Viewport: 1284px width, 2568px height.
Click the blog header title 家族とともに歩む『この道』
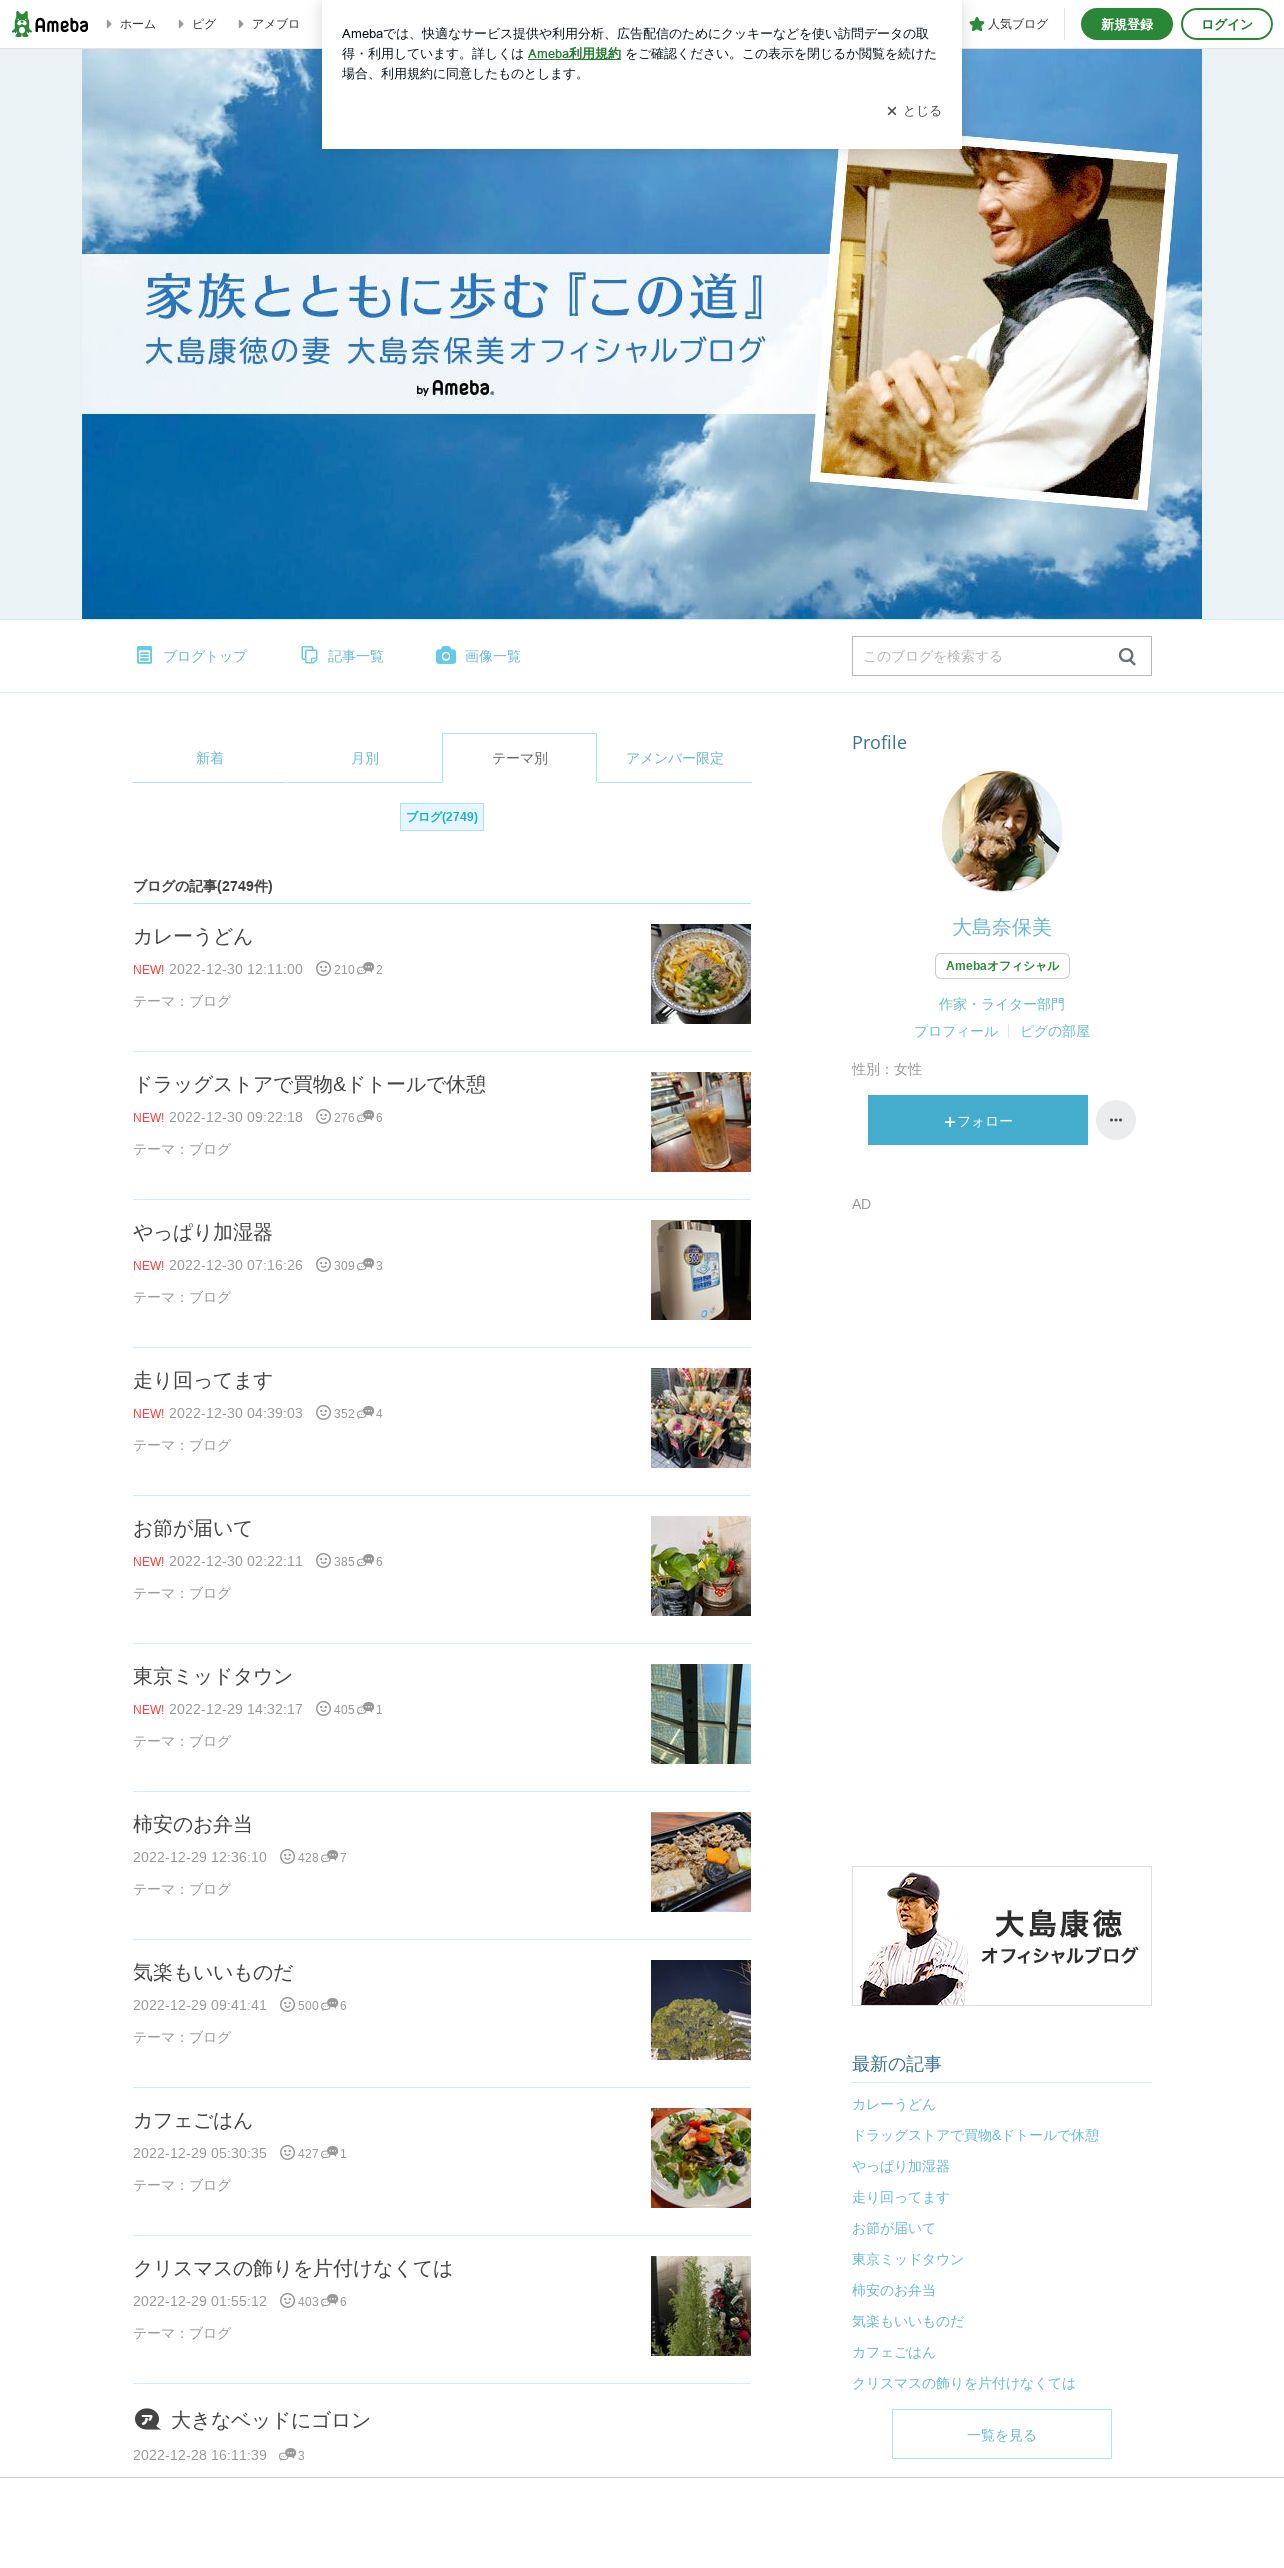click(456, 296)
